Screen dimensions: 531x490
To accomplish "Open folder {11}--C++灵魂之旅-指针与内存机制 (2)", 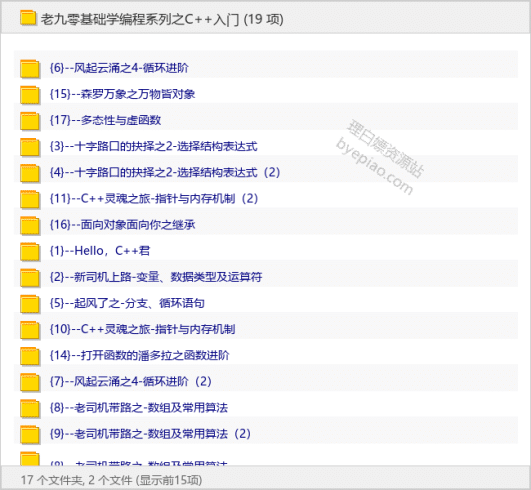I will 154,198.
